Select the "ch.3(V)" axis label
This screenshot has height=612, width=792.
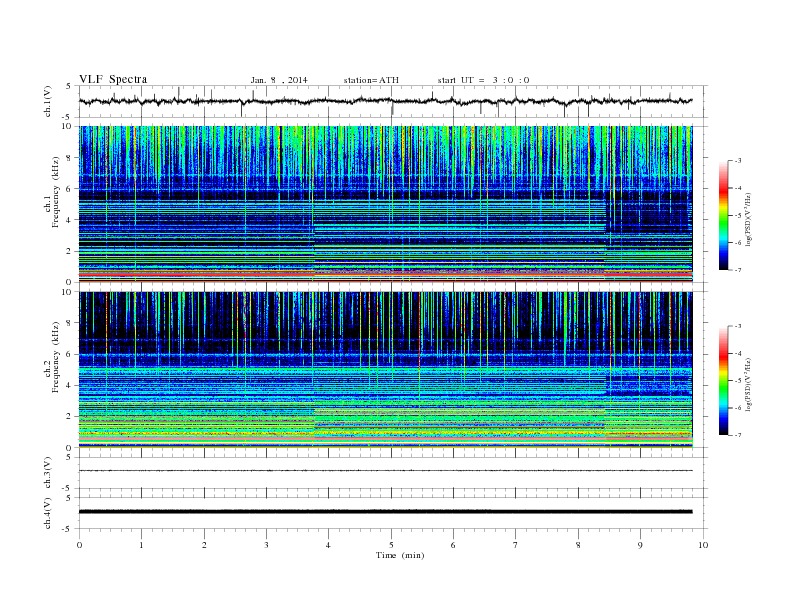coord(48,473)
